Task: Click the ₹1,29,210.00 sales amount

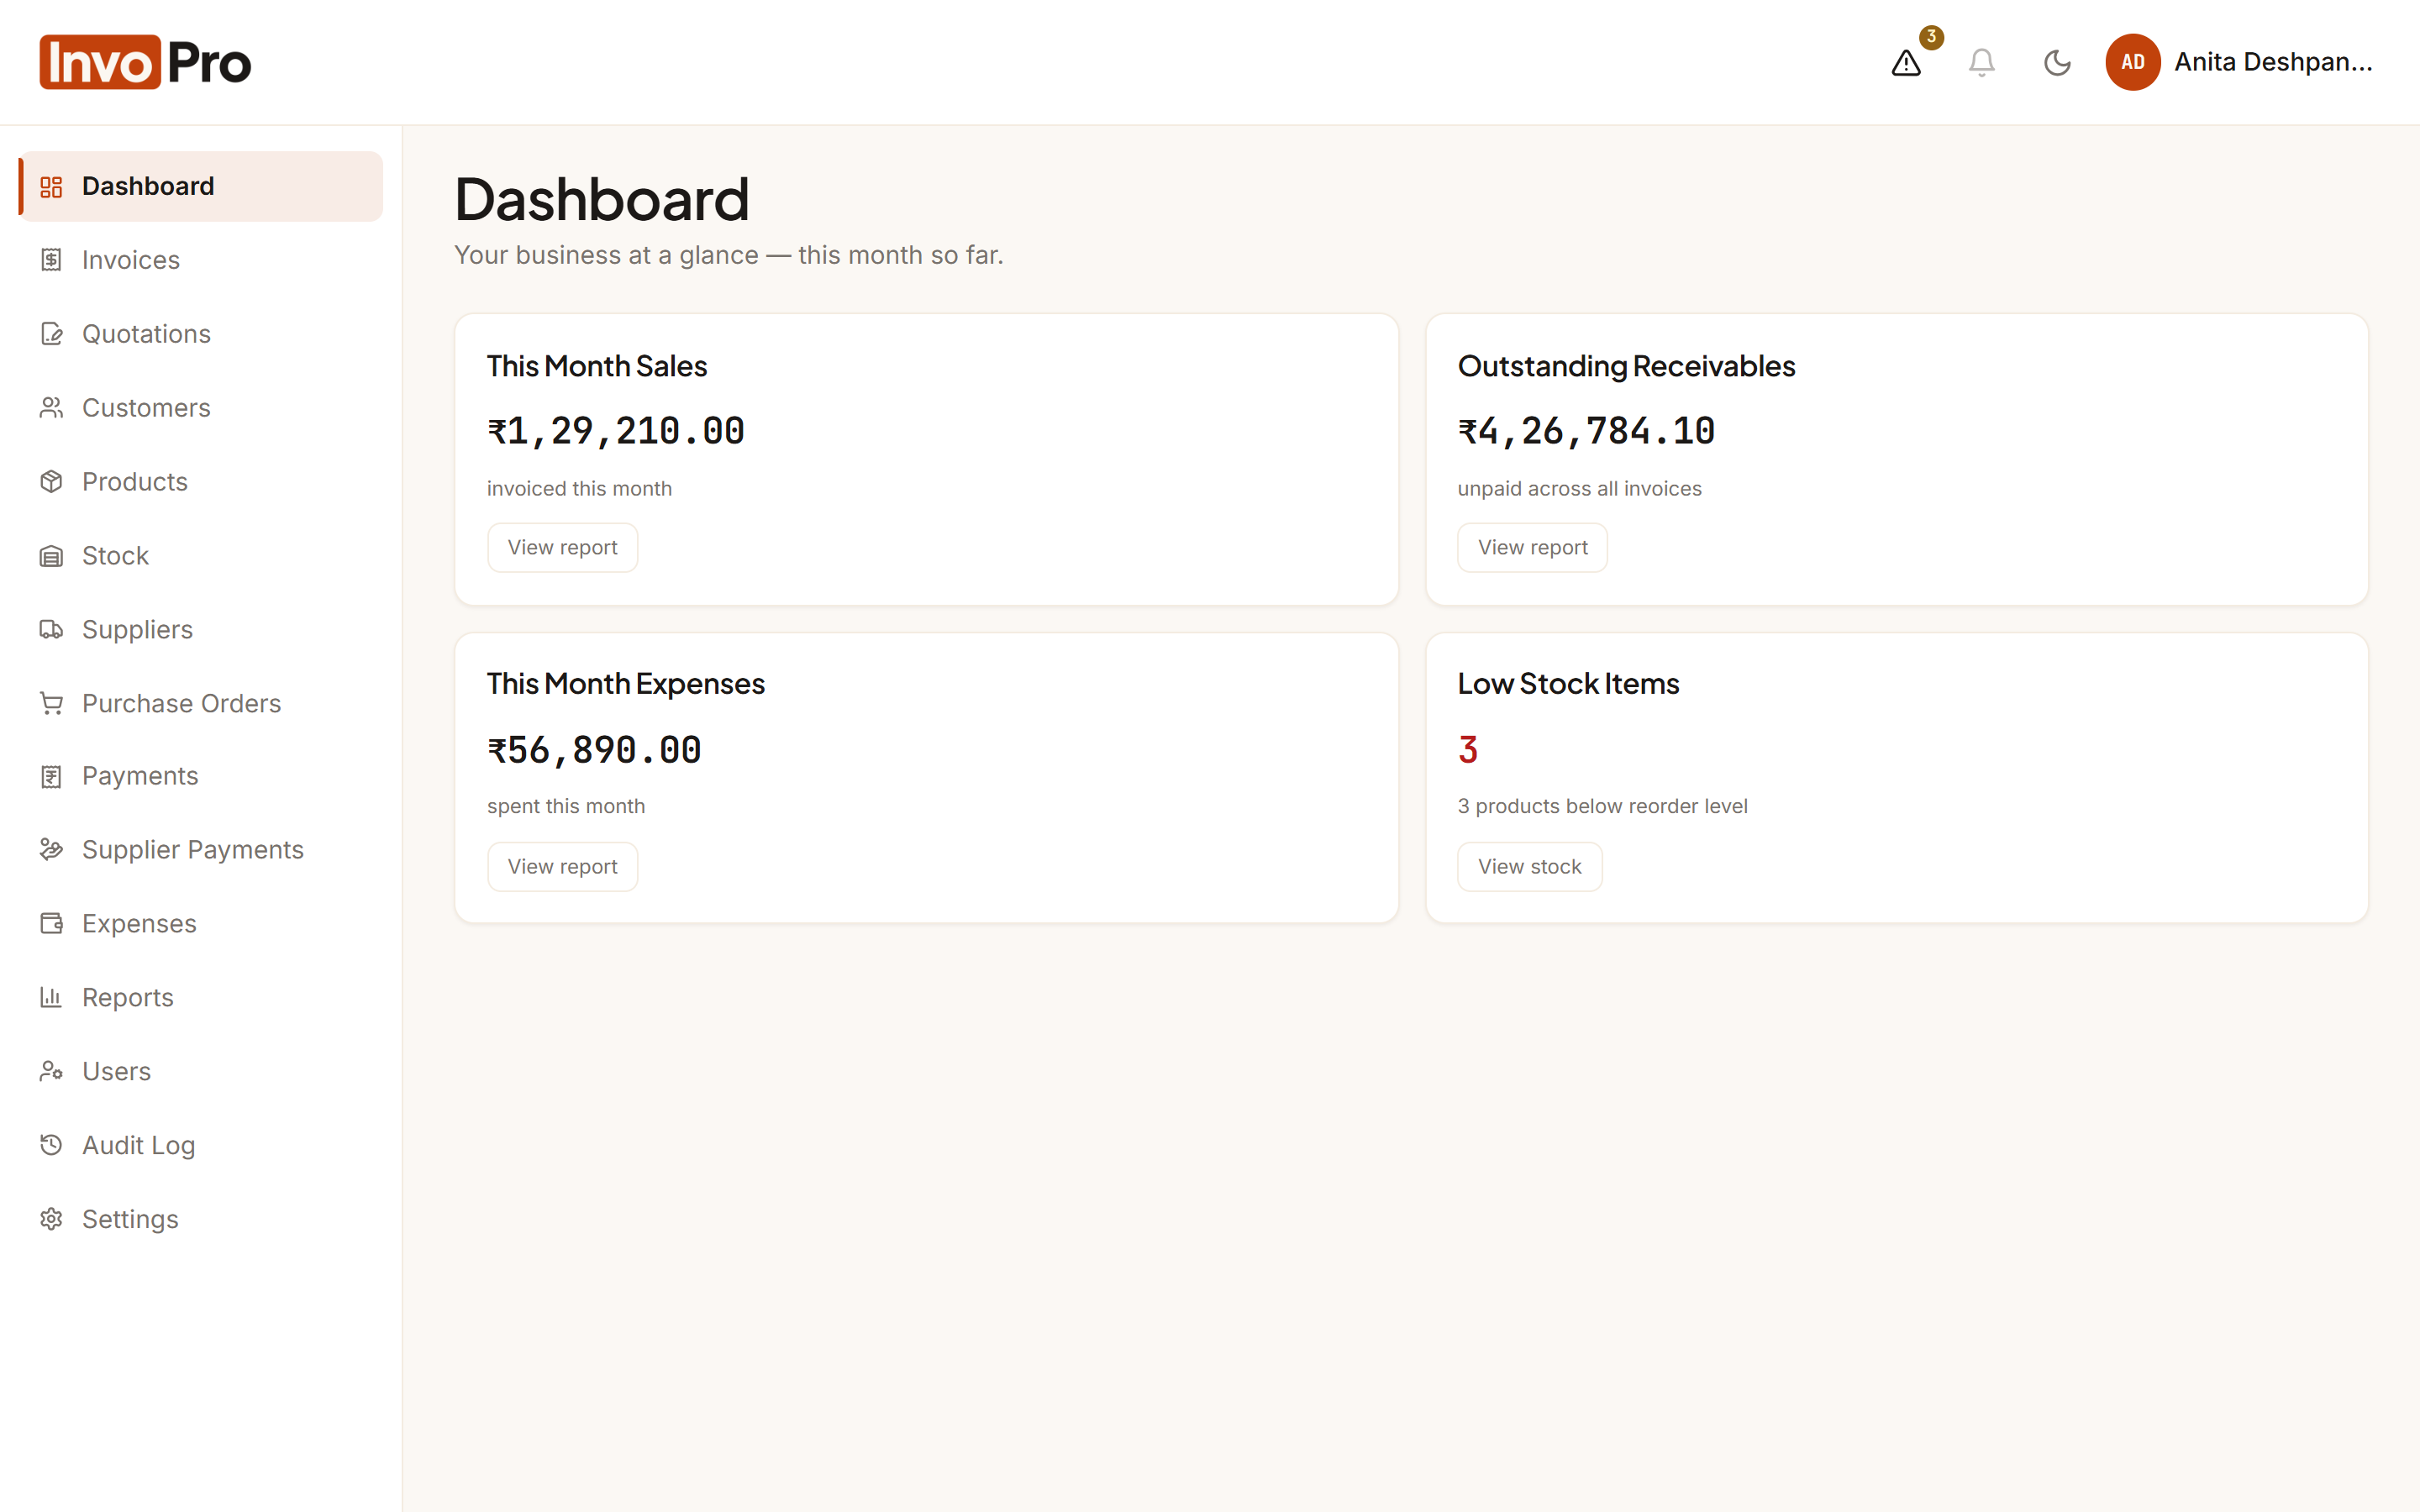Action: click(x=616, y=431)
